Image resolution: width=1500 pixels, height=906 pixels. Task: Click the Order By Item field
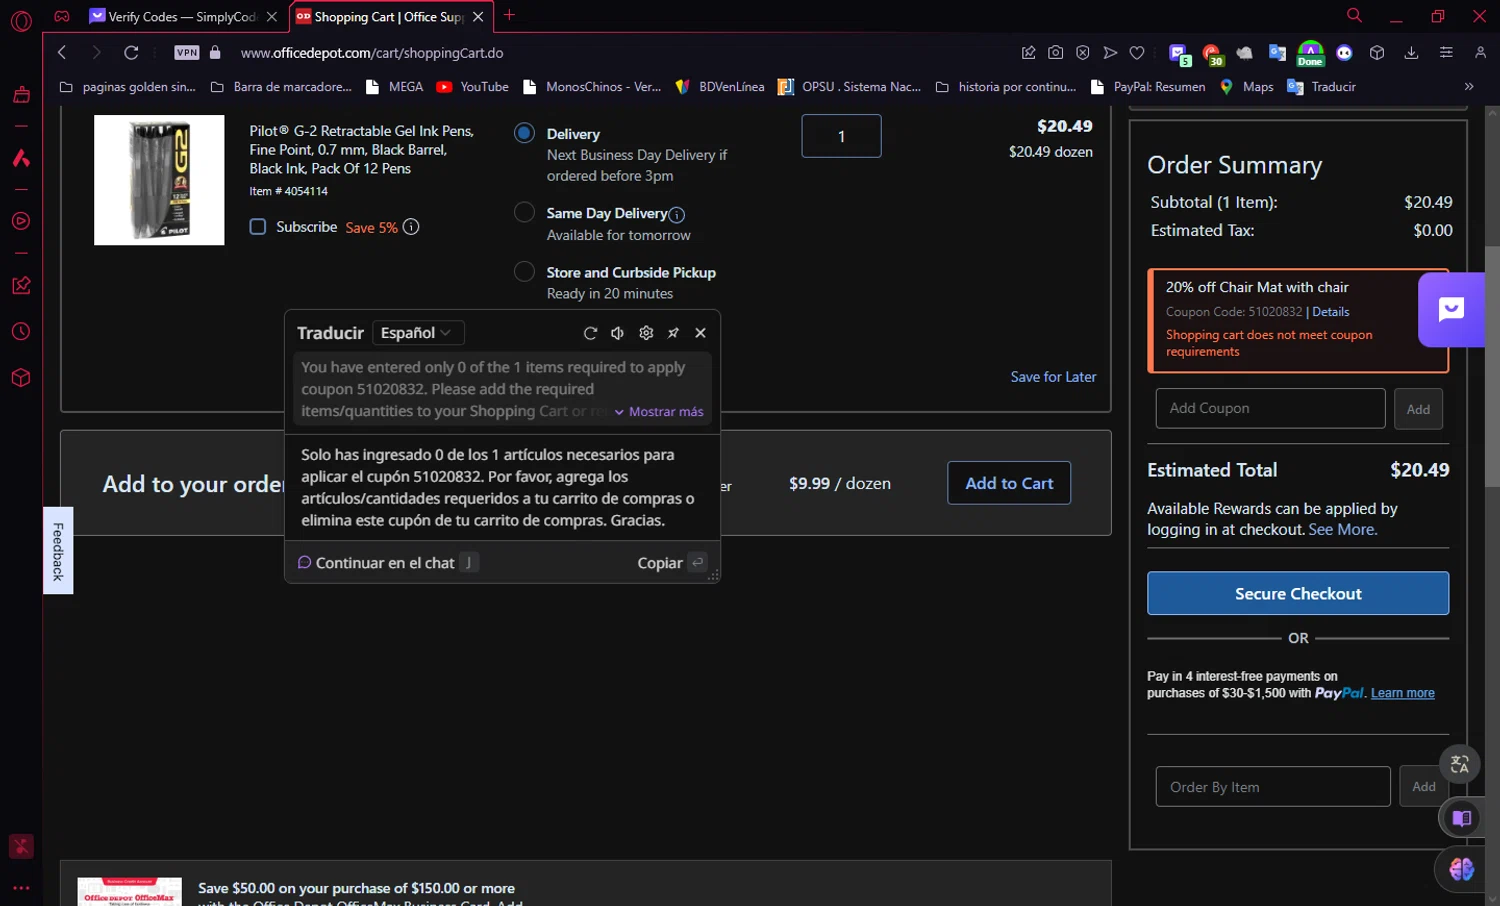(x=1273, y=787)
